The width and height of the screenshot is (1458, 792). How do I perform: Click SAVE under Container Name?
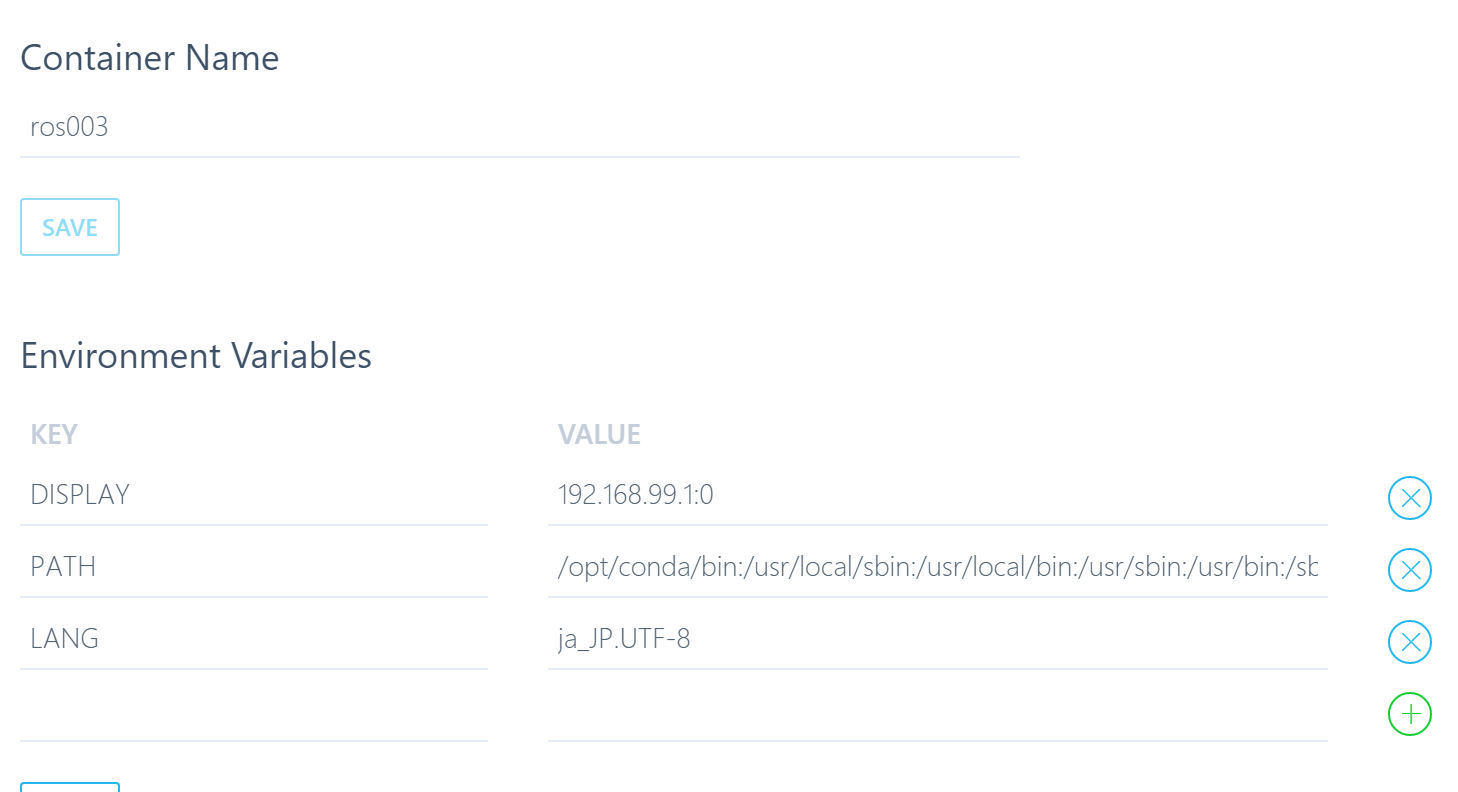pyautogui.click(x=70, y=227)
